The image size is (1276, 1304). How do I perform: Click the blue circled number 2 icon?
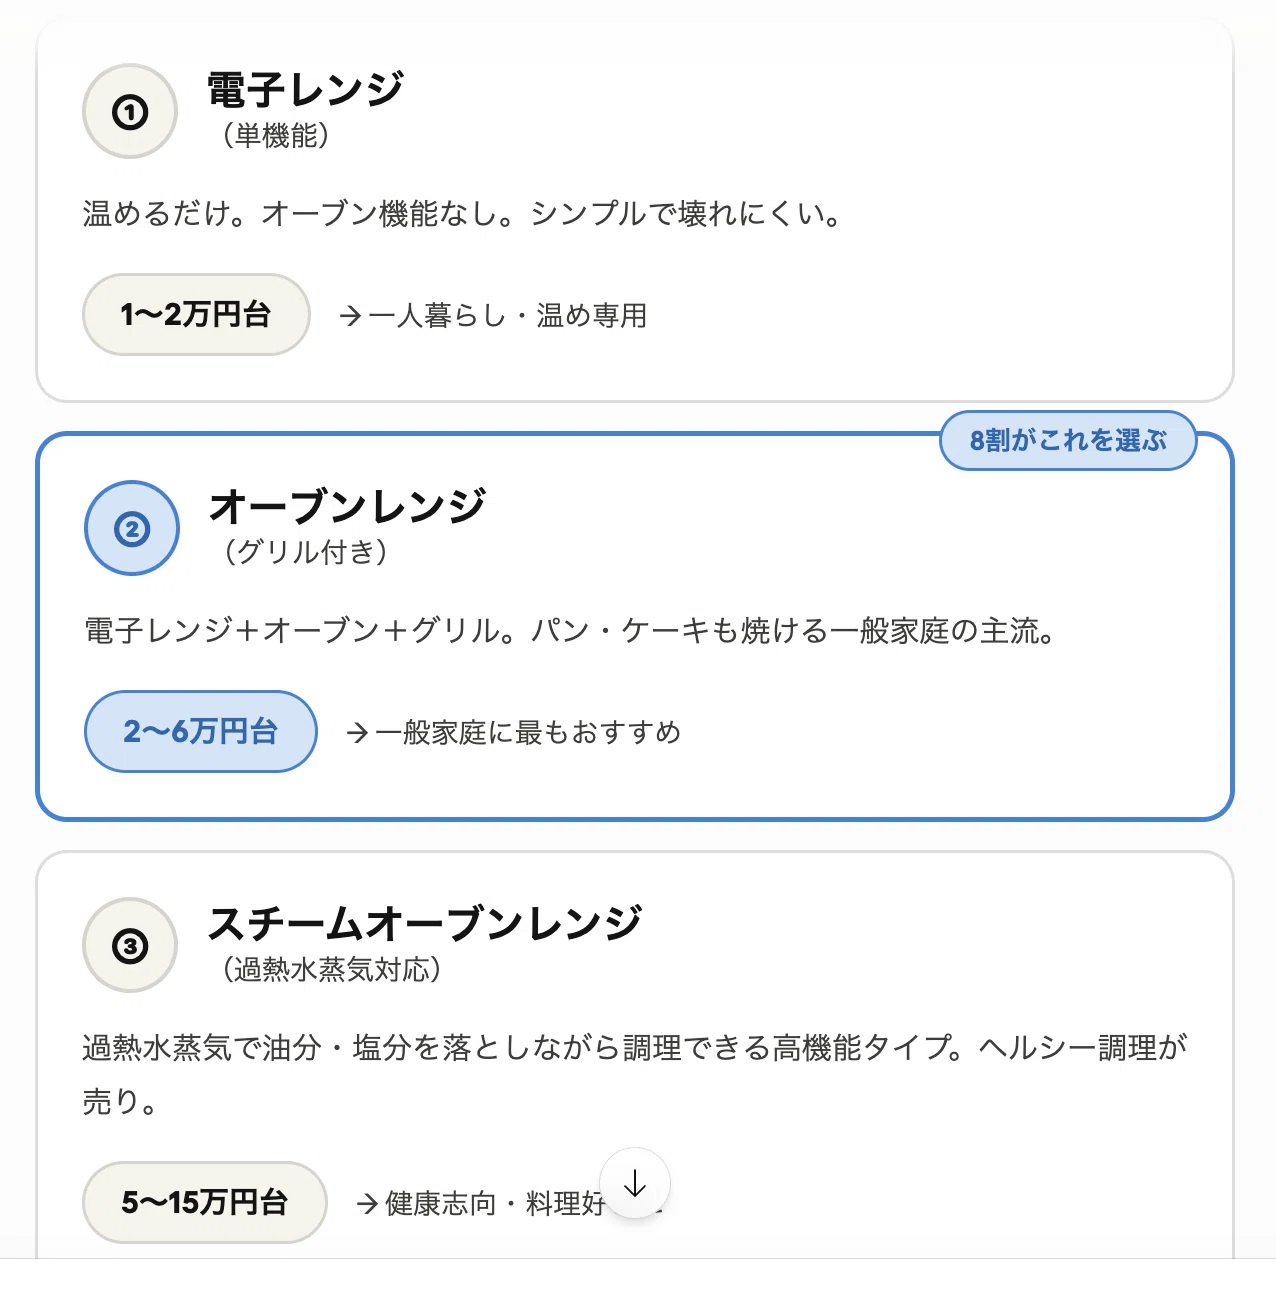132,528
